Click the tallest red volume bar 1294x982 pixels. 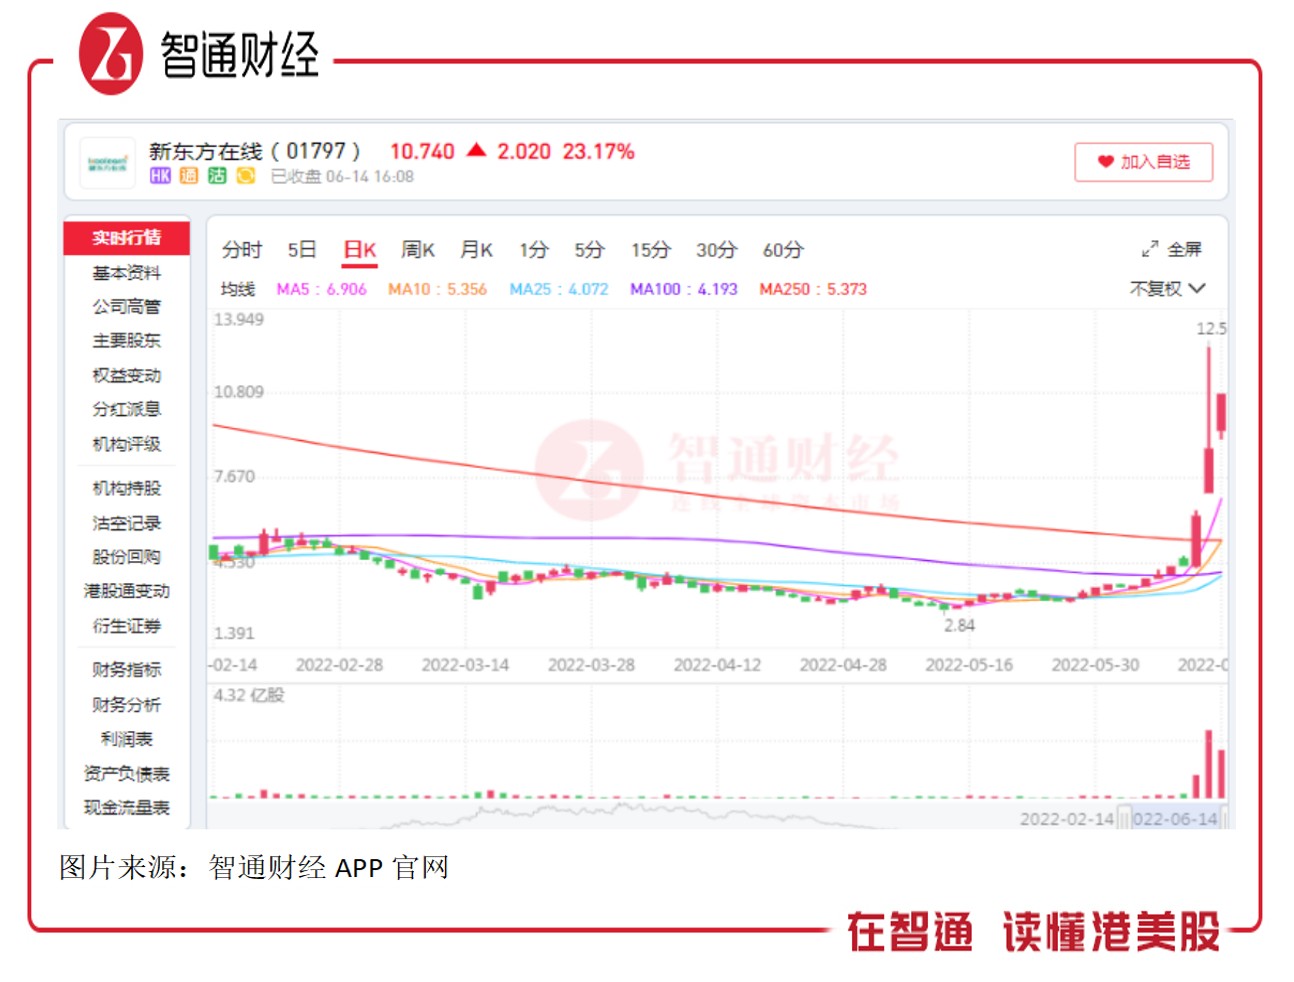click(x=1209, y=764)
